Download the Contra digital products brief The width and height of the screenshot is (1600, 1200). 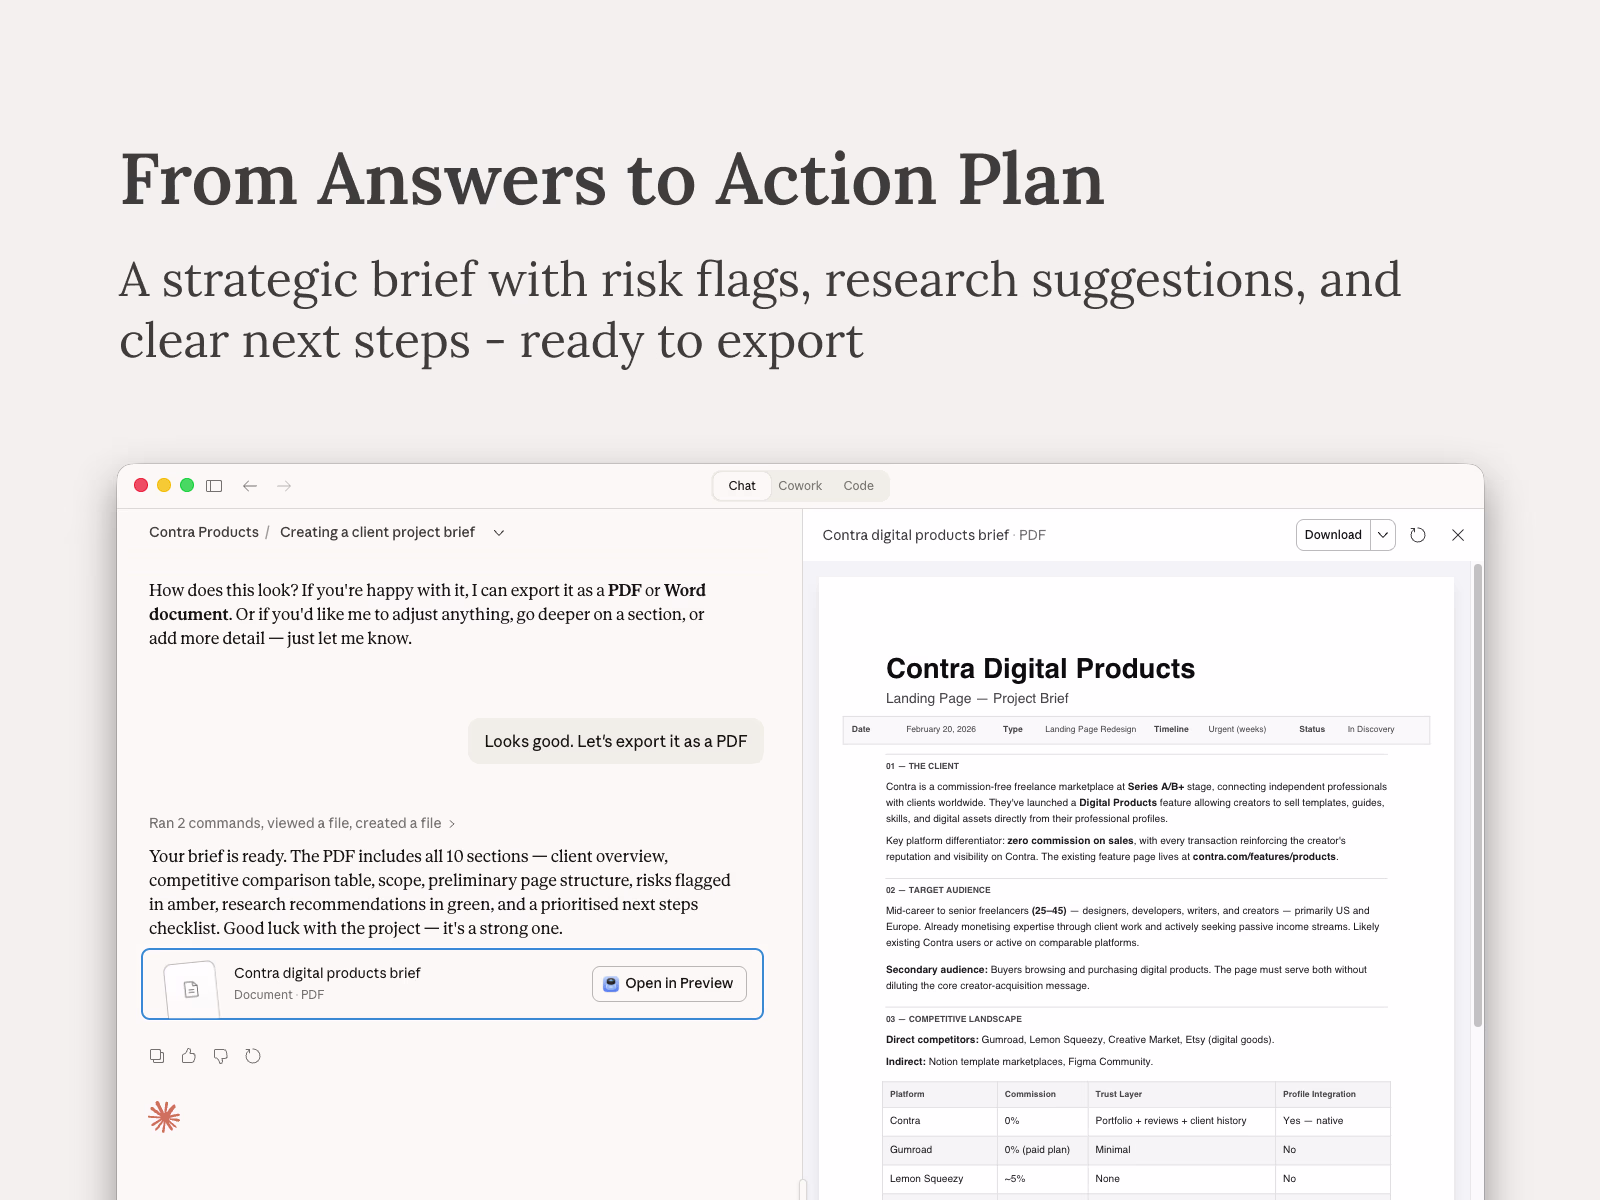1333,535
